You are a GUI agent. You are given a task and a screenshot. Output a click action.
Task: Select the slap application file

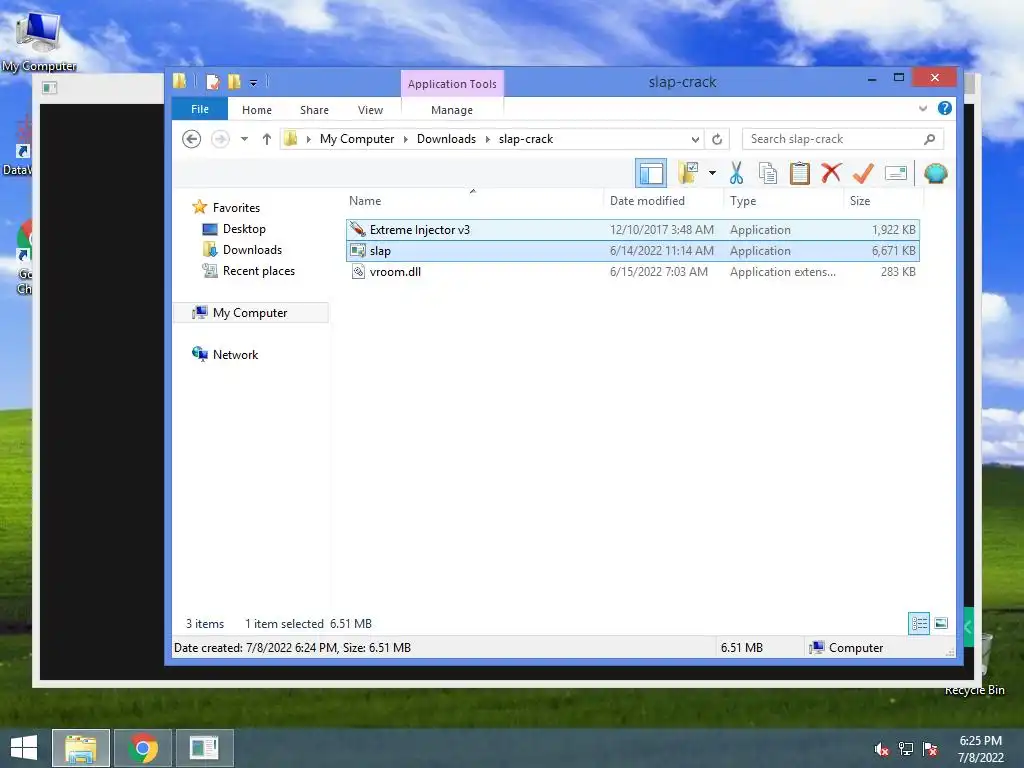coord(633,251)
